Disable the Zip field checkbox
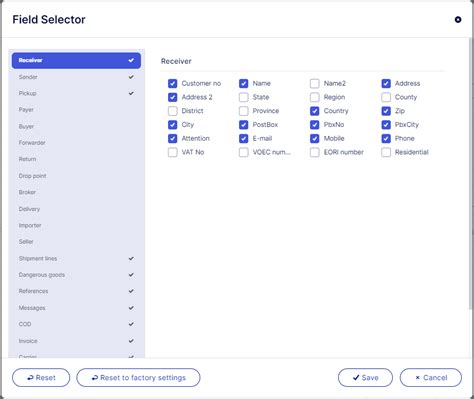The width and height of the screenshot is (474, 399). (386, 111)
